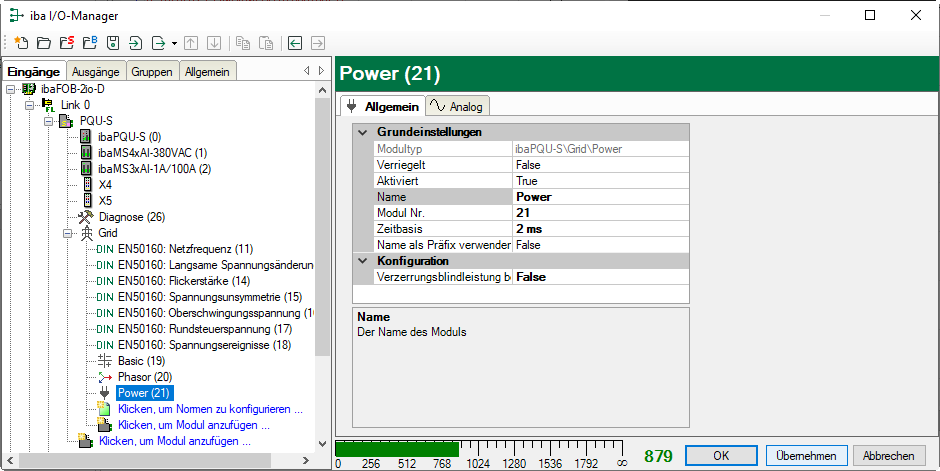940x471 pixels.
Task: Open the export button dropdown arrow
Action: [x=174, y=43]
